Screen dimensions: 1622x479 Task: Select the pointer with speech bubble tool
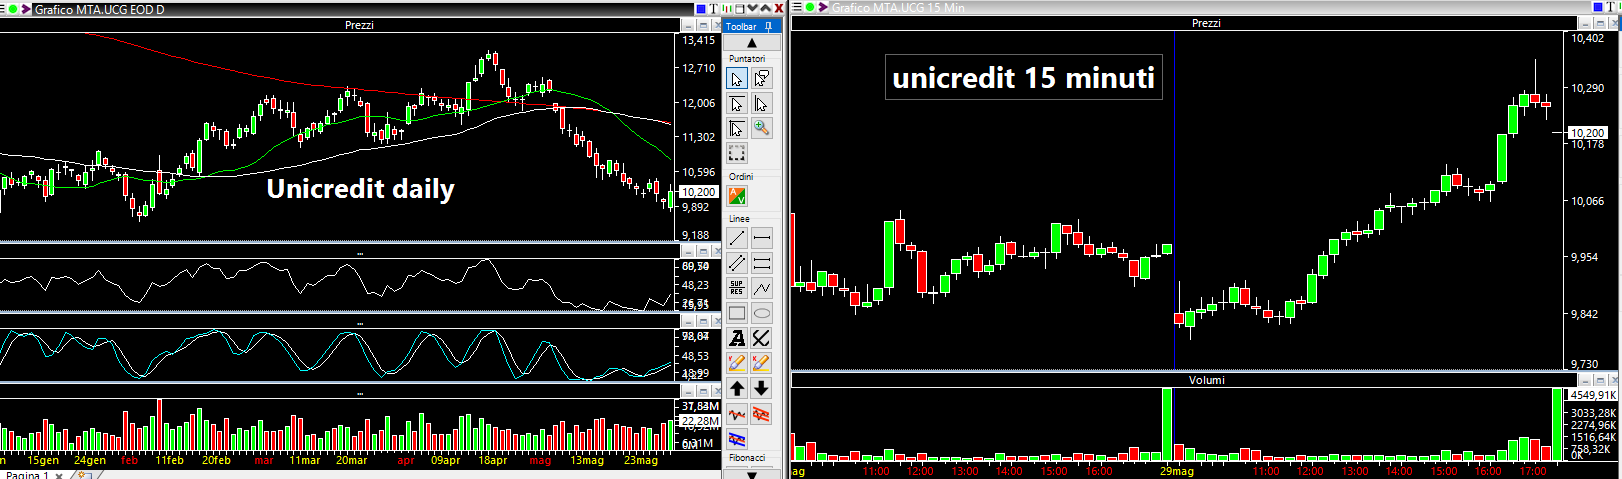[762, 79]
